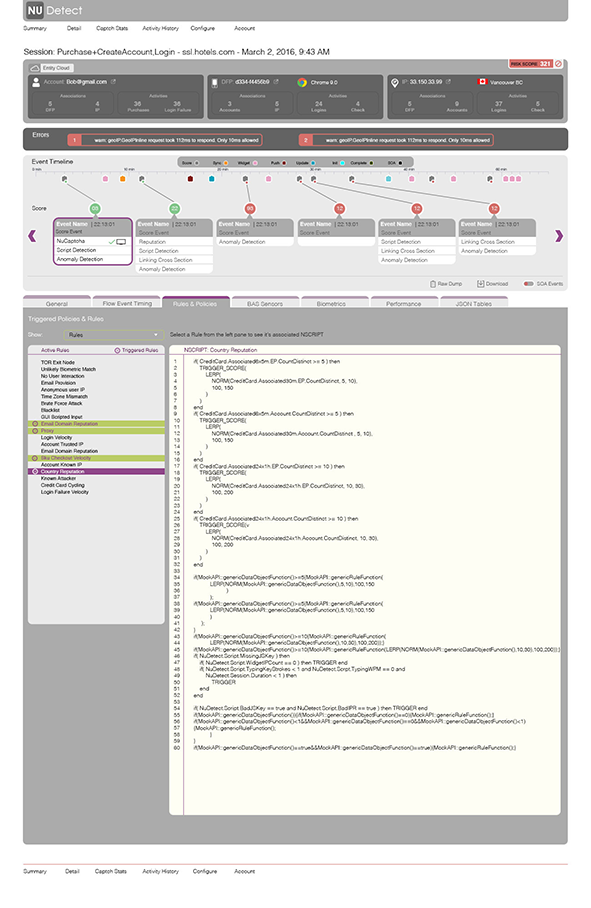This screenshot has width=591, height=908.
Task: Switch to the JSON Tables tab
Action: (x=473, y=302)
